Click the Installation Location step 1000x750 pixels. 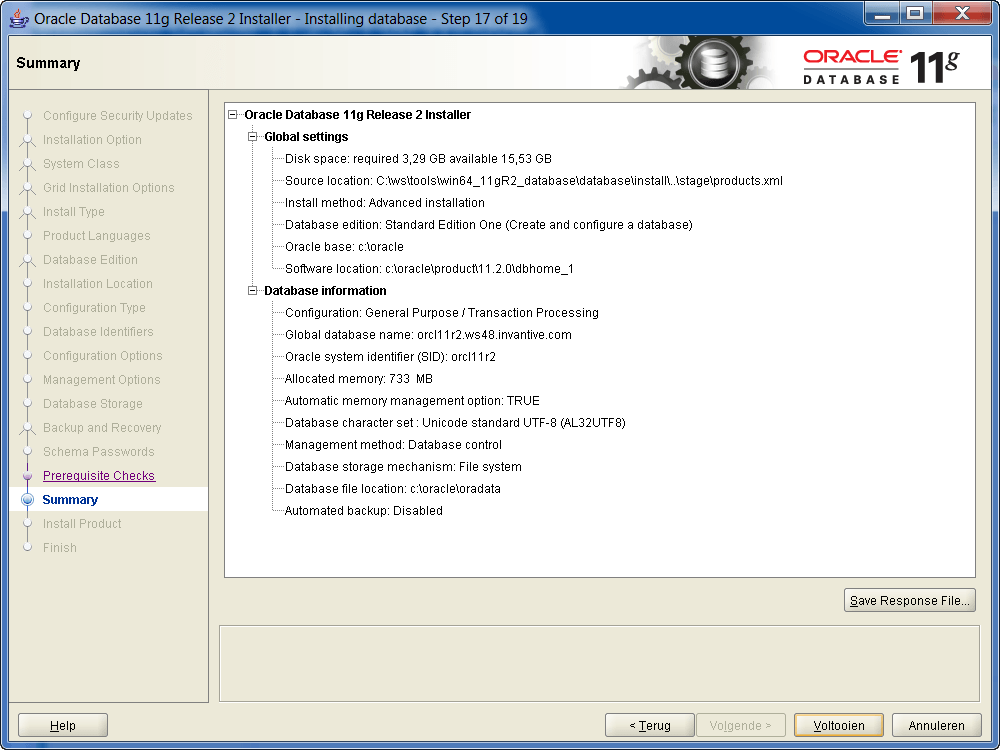pyautogui.click(x=98, y=284)
